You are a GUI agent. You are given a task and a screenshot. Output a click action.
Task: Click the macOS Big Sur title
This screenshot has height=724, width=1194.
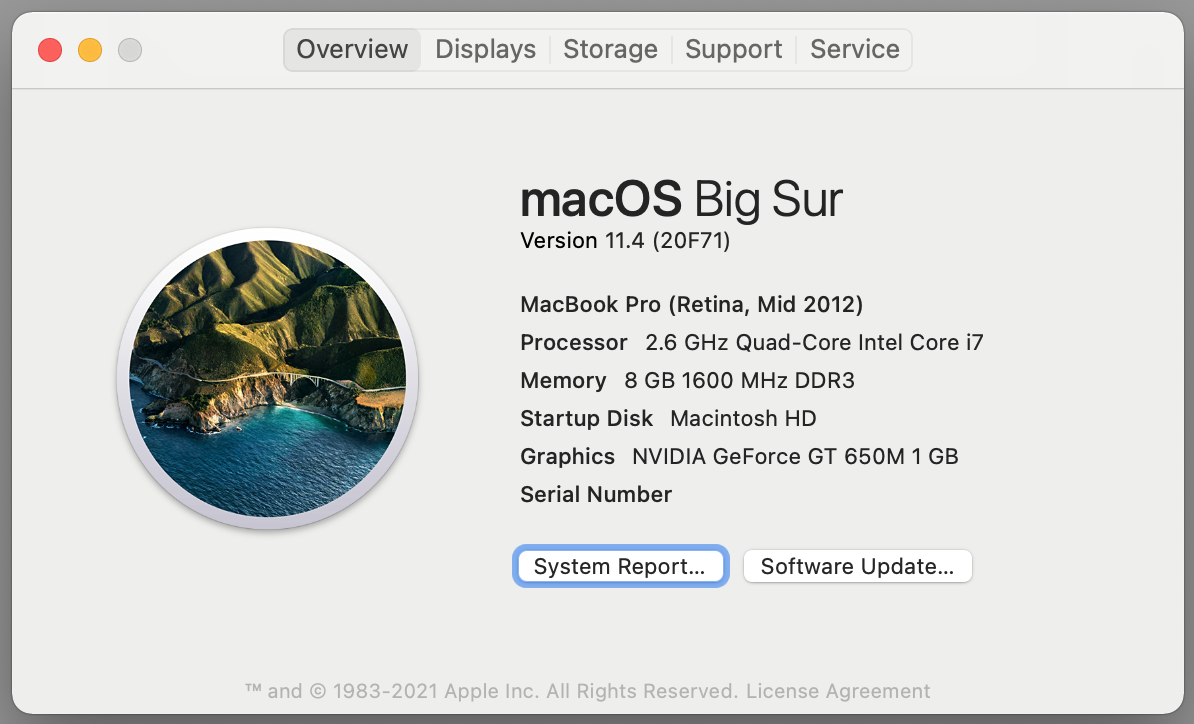tap(681, 199)
